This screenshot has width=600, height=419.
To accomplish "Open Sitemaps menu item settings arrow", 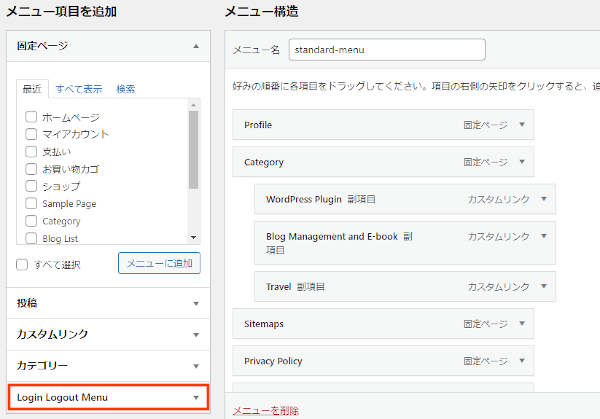I will tap(522, 323).
